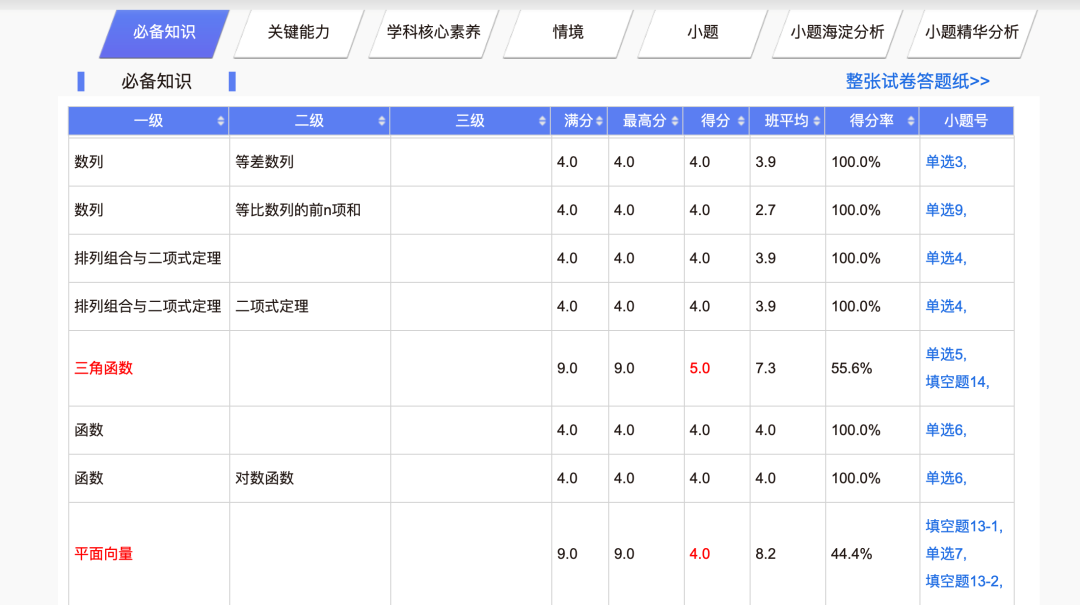This screenshot has width=1080, height=605.
Task: Open the 小题精华分析 tab
Action: [x=972, y=33]
